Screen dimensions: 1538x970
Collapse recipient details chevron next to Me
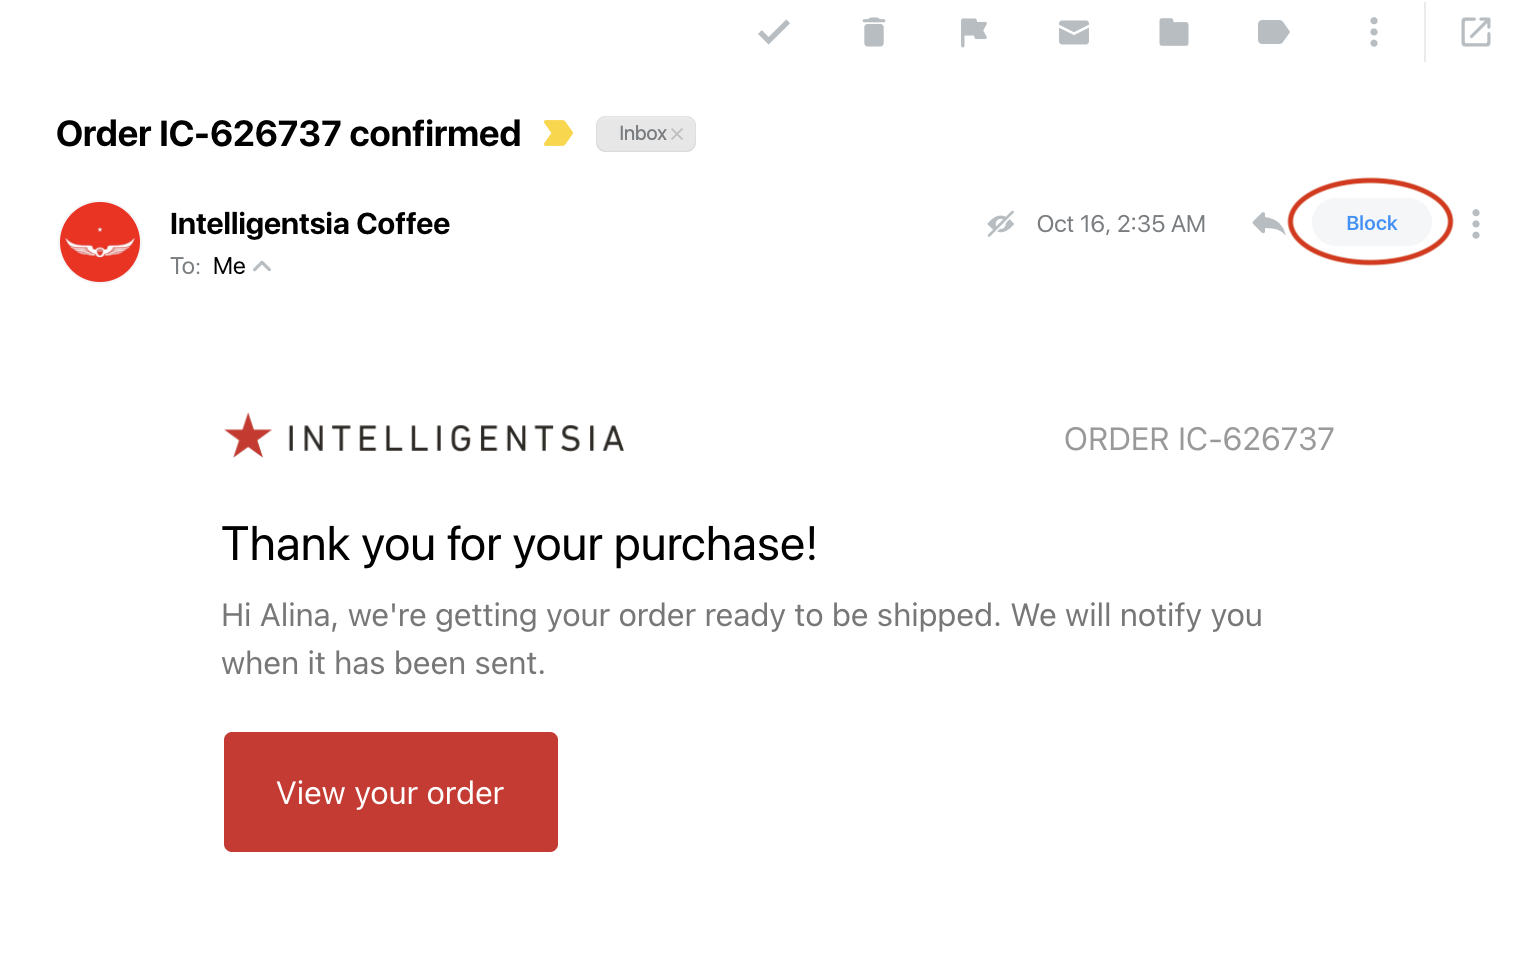262,266
